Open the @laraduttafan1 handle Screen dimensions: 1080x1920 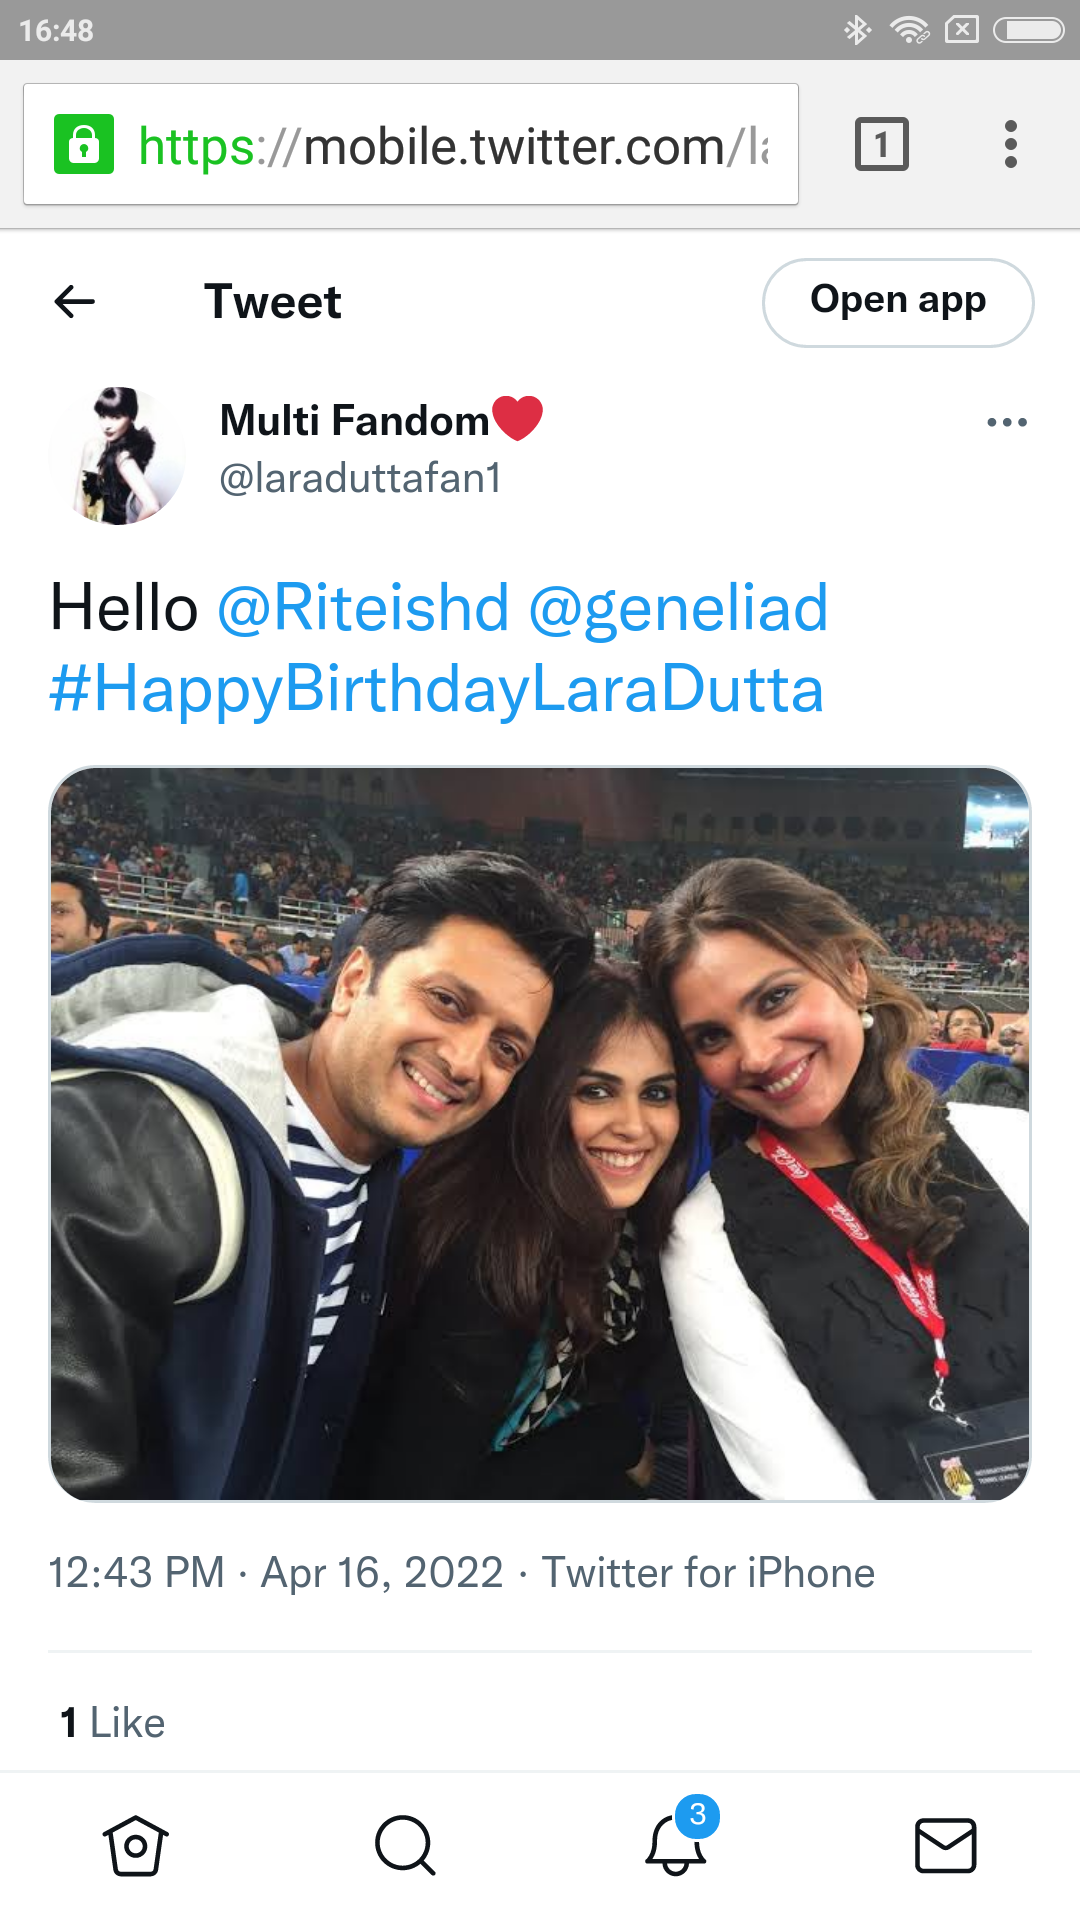[x=360, y=478]
